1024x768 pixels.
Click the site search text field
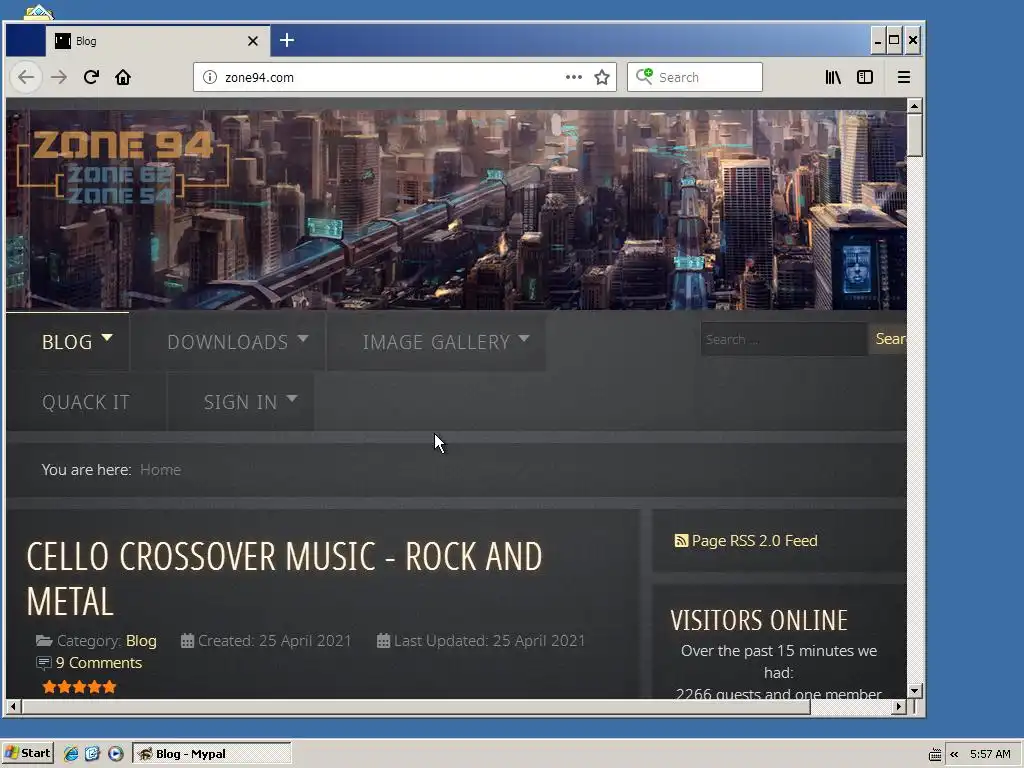click(784, 339)
